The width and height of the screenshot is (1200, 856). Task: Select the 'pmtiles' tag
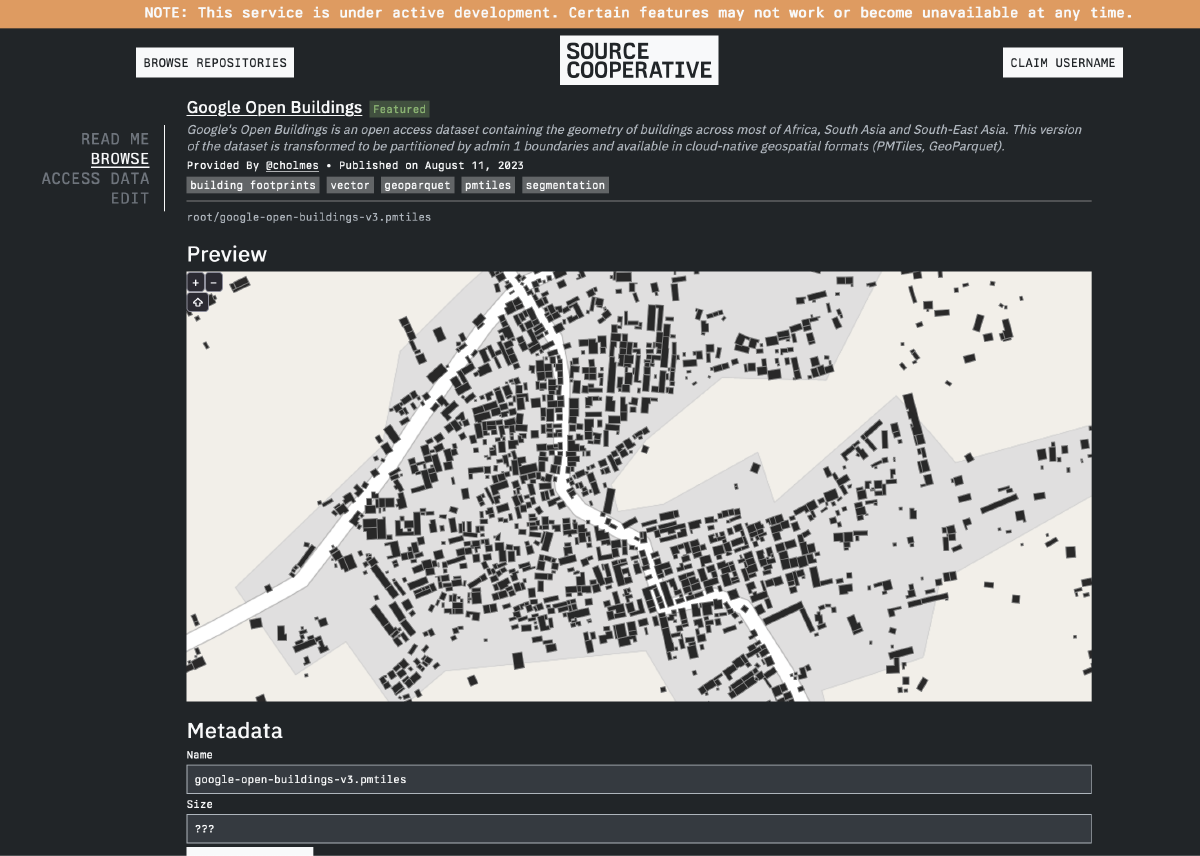487,184
